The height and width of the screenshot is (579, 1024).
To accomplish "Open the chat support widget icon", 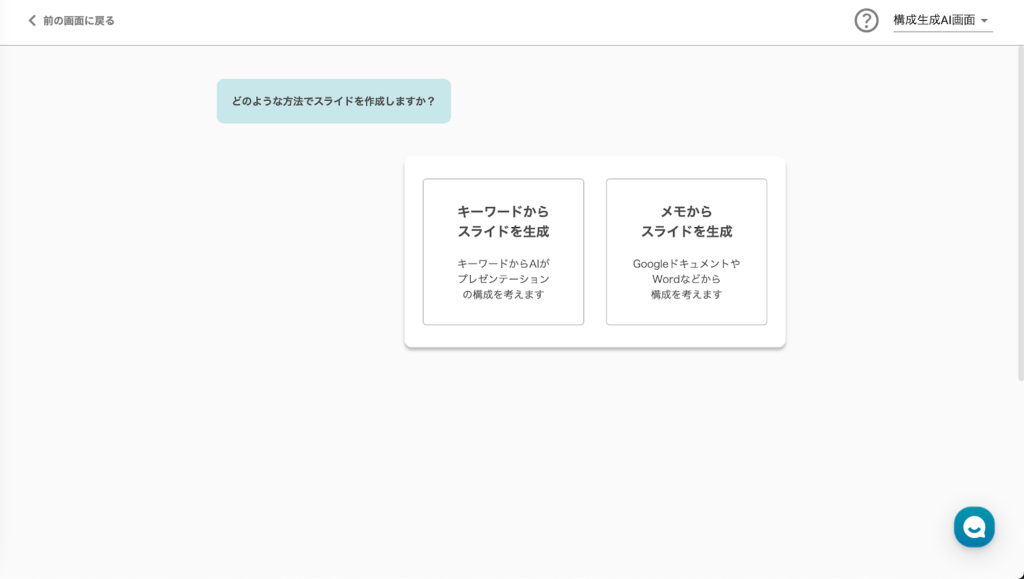I will (x=973, y=526).
